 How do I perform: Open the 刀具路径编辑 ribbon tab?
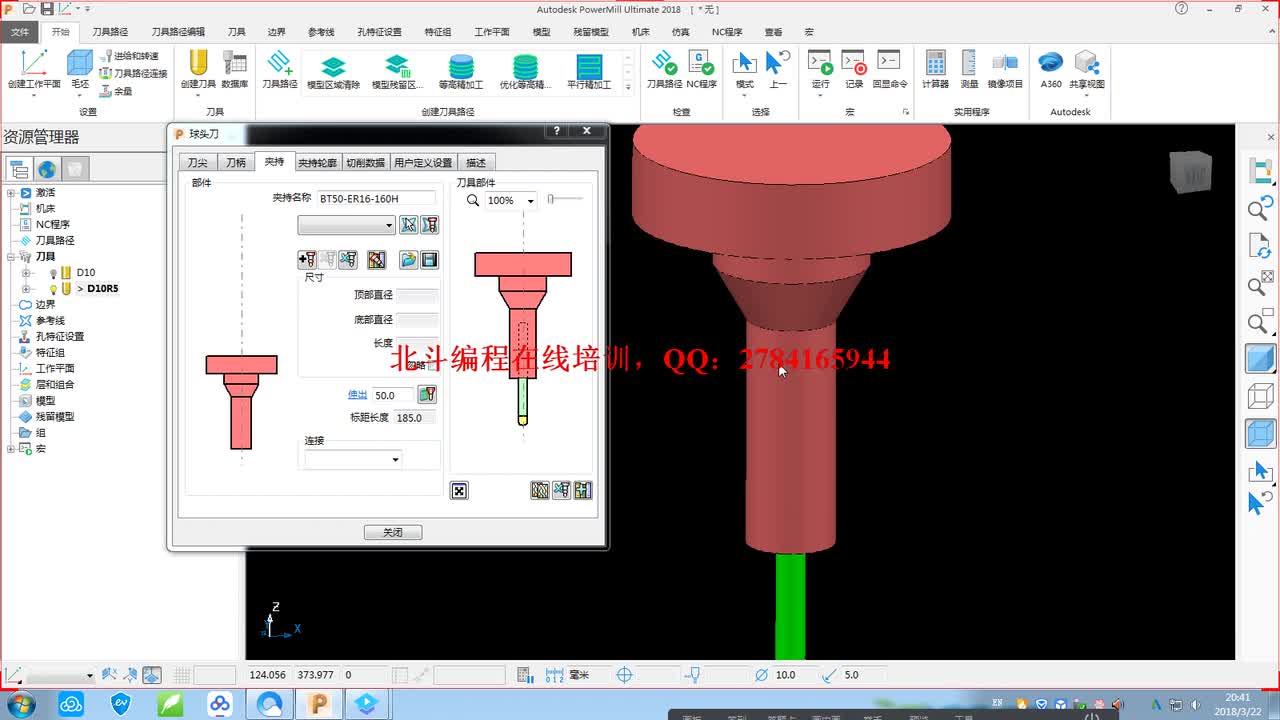178,32
